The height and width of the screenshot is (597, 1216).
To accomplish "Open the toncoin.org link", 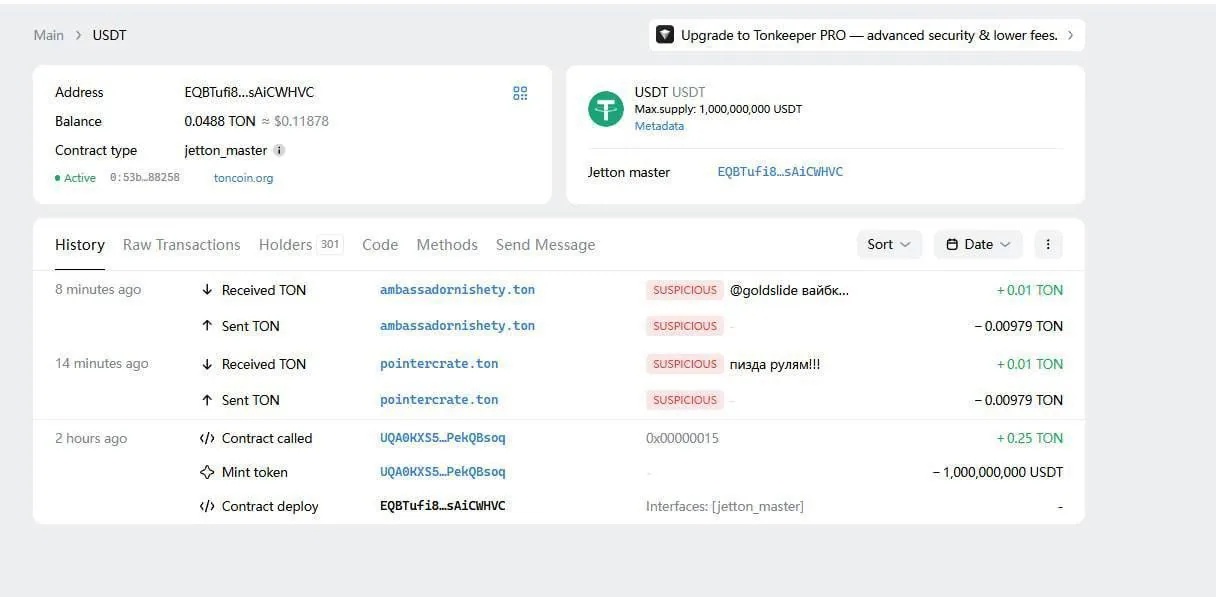I will coord(243,178).
